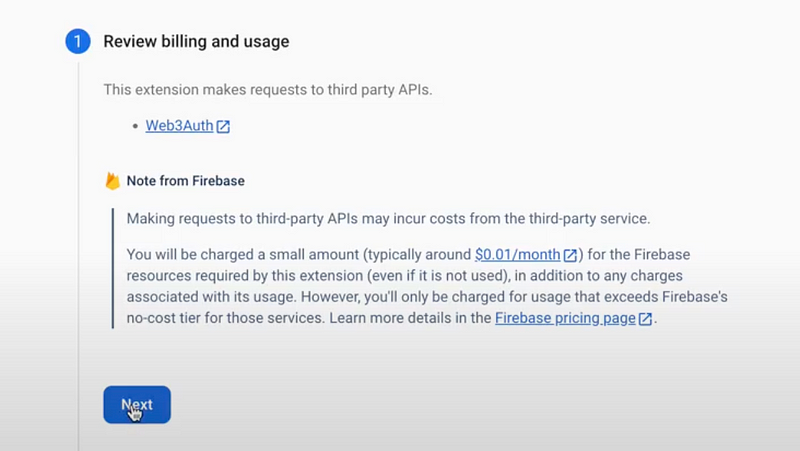
Task: Click the Note from Firebase label
Action: point(185,181)
